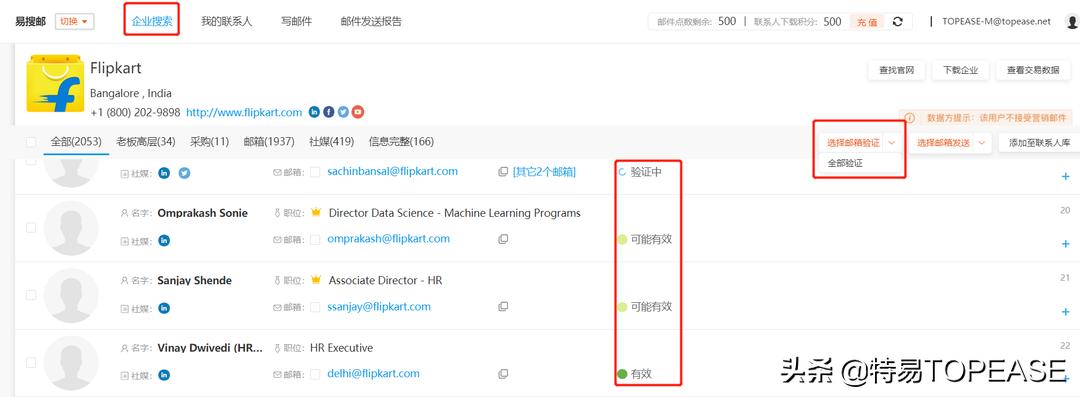Select the Omprakash Sonie row checkbox
The image size is (1080, 397).
31,227
